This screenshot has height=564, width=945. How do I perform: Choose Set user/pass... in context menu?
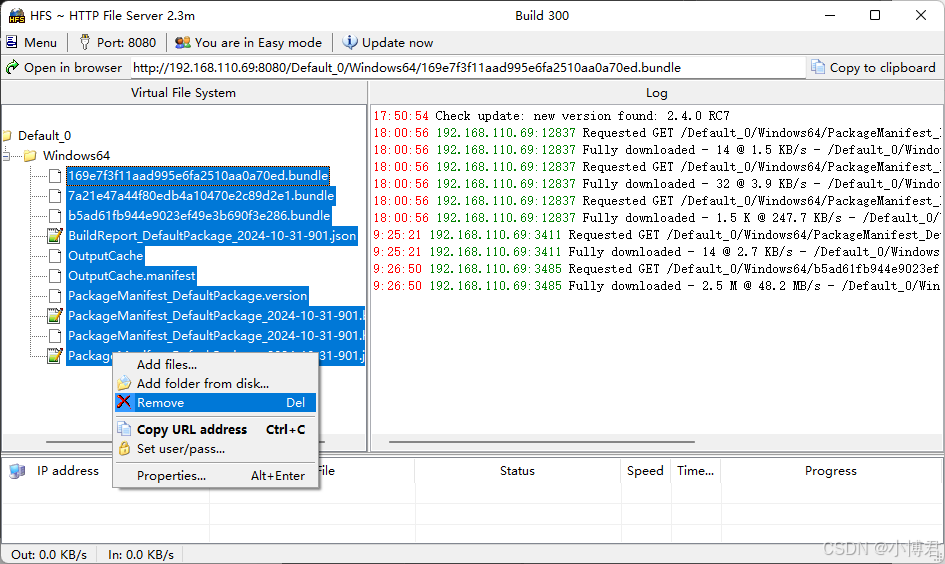pyautogui.click(x=215, y=448)
